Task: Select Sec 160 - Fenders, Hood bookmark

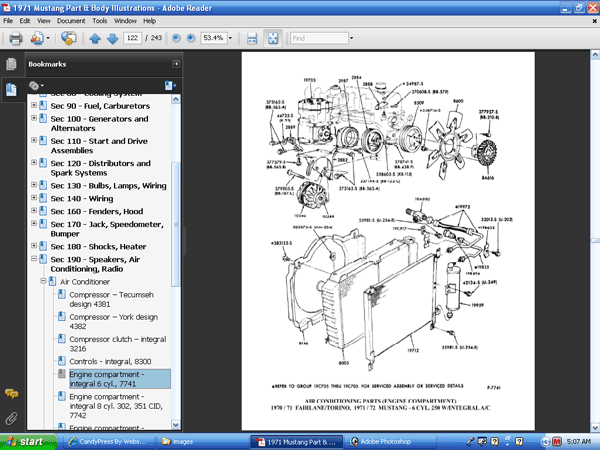Action: [97, 211]
